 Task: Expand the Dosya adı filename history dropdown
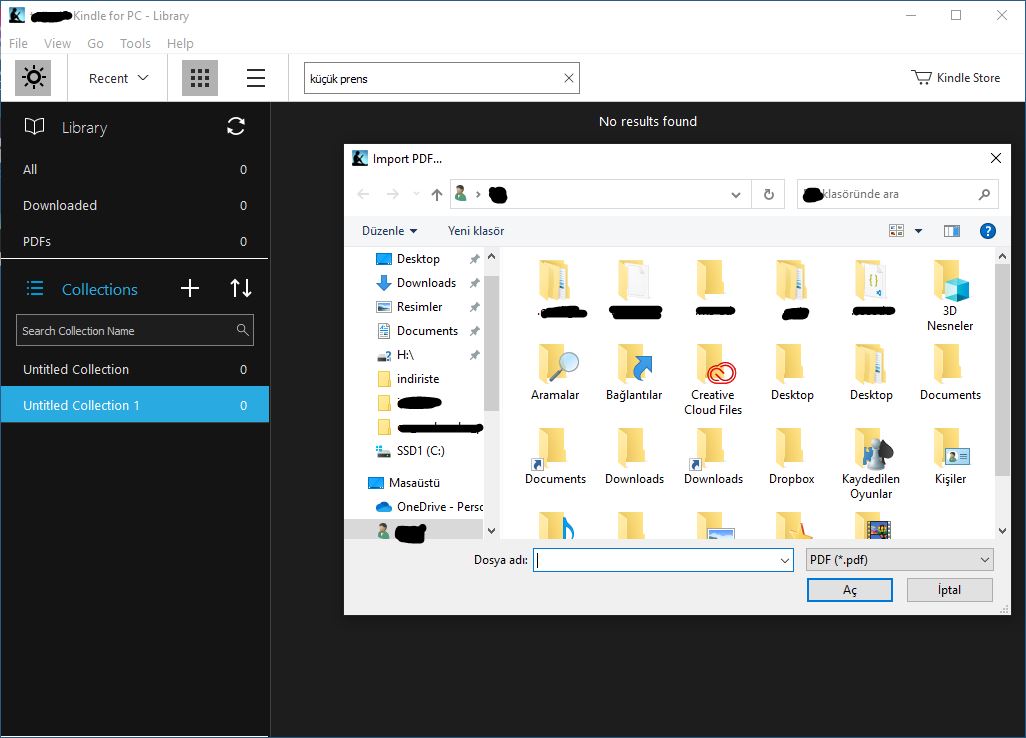(785, 560)
